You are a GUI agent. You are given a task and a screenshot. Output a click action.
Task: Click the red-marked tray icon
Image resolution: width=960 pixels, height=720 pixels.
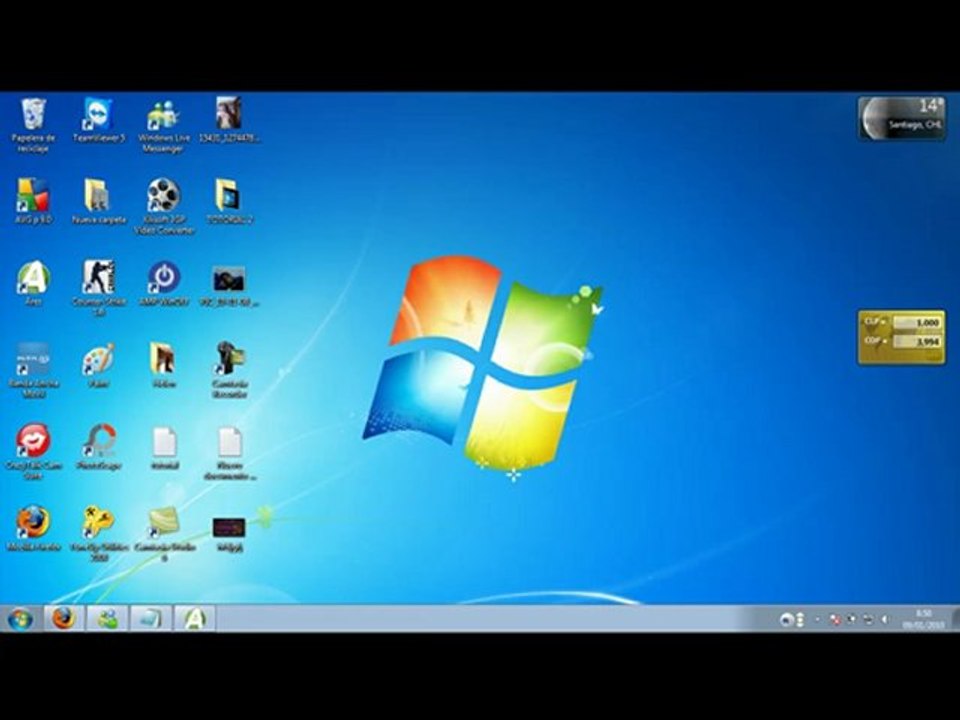pos(835,620)
